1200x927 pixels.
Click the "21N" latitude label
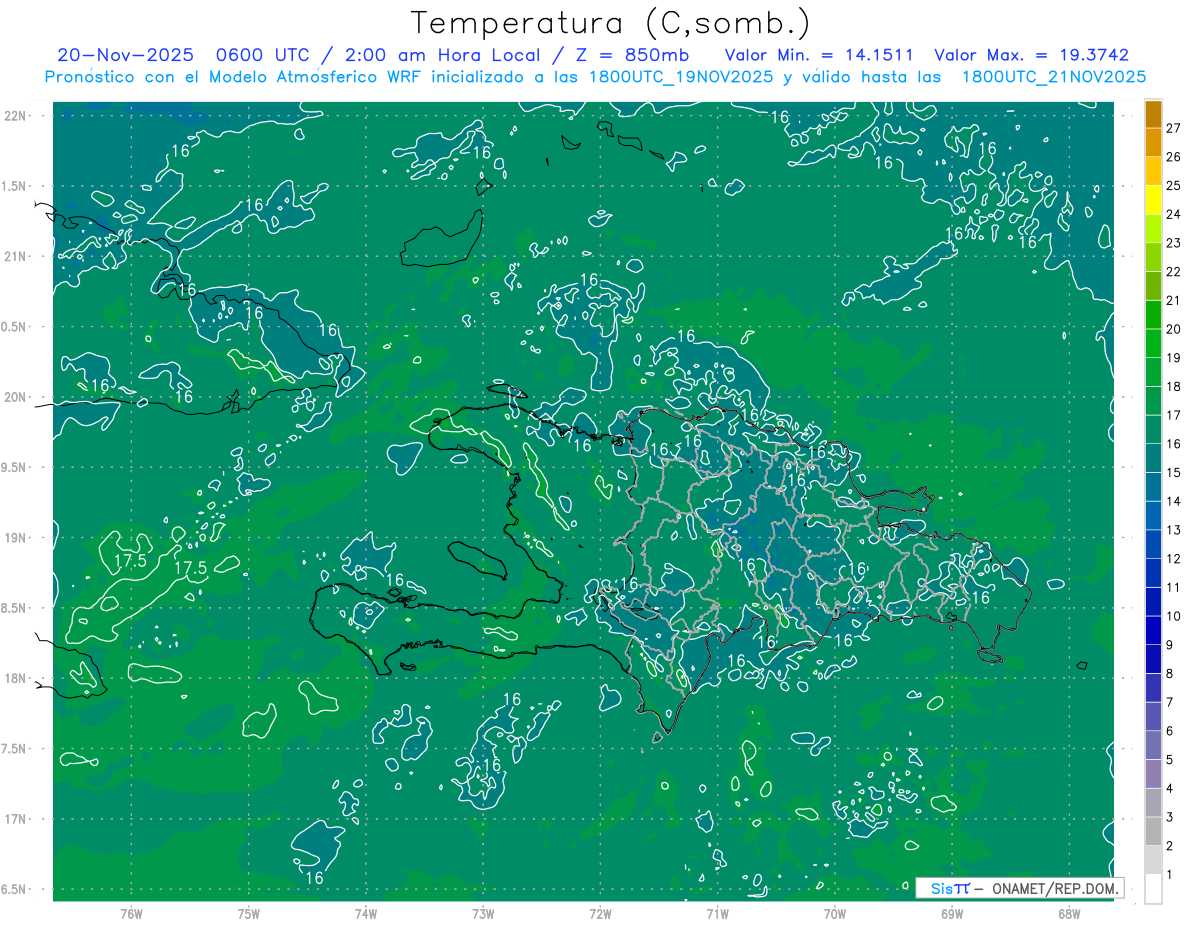[16, 256]
